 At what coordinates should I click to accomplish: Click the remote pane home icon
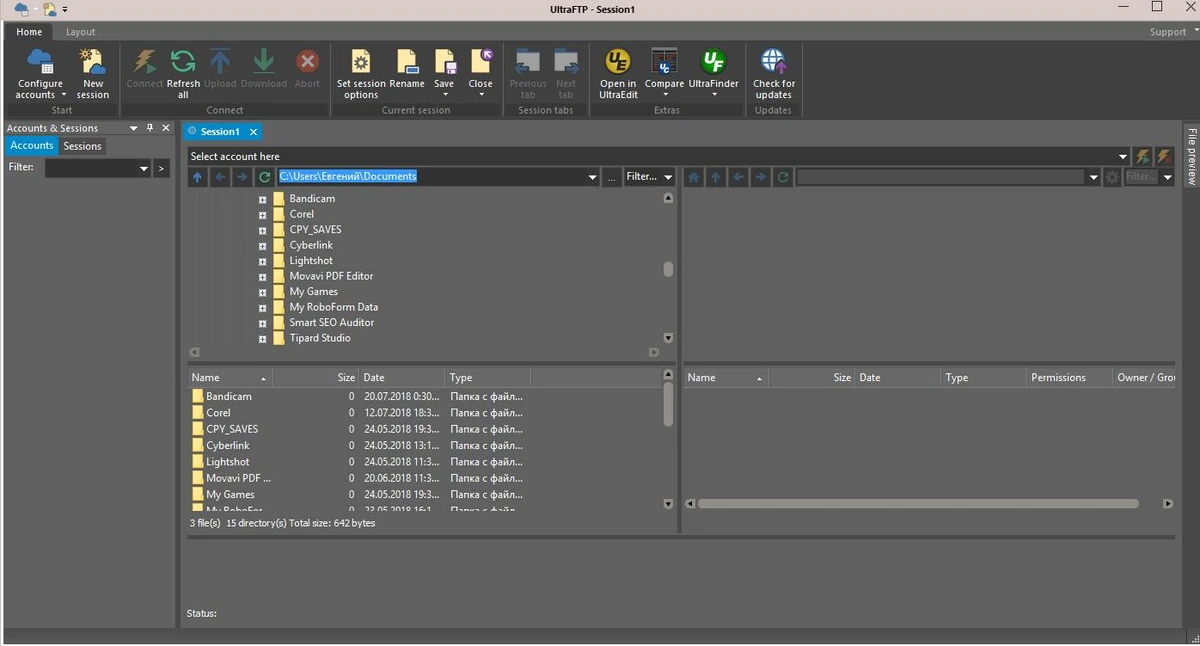pyautogui.click(x=694, y=177)
